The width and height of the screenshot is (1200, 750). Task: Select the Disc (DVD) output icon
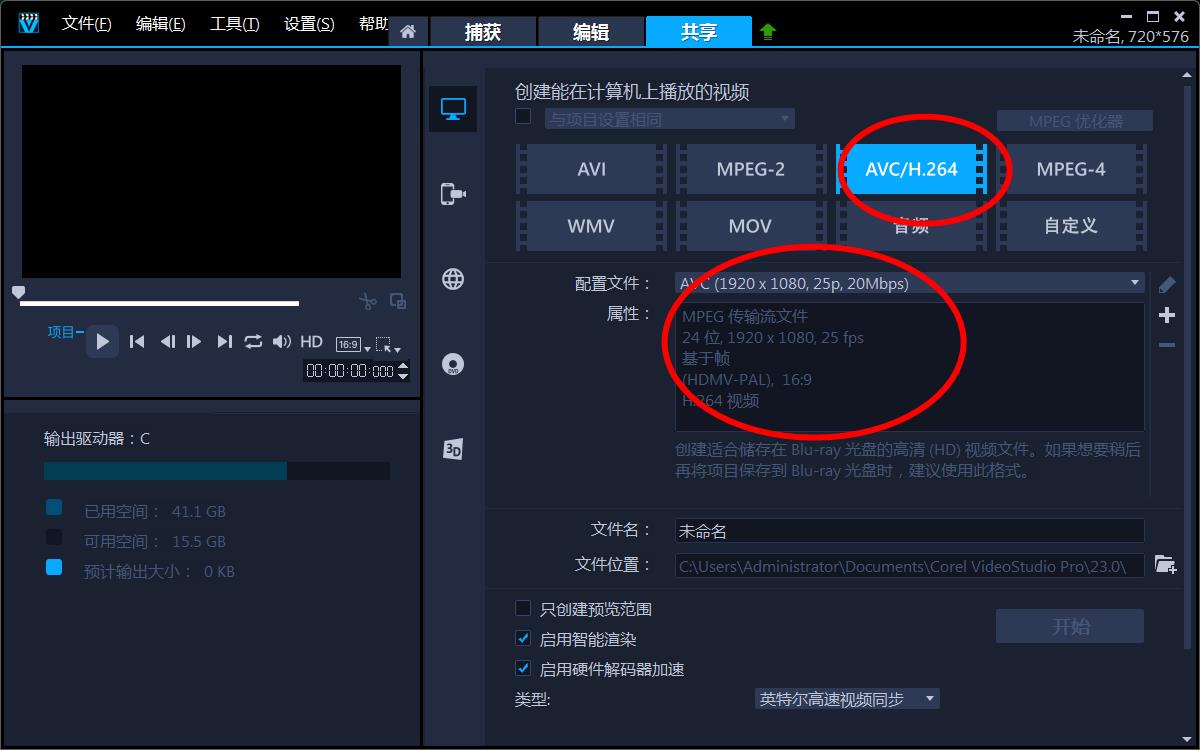point(453,364)
